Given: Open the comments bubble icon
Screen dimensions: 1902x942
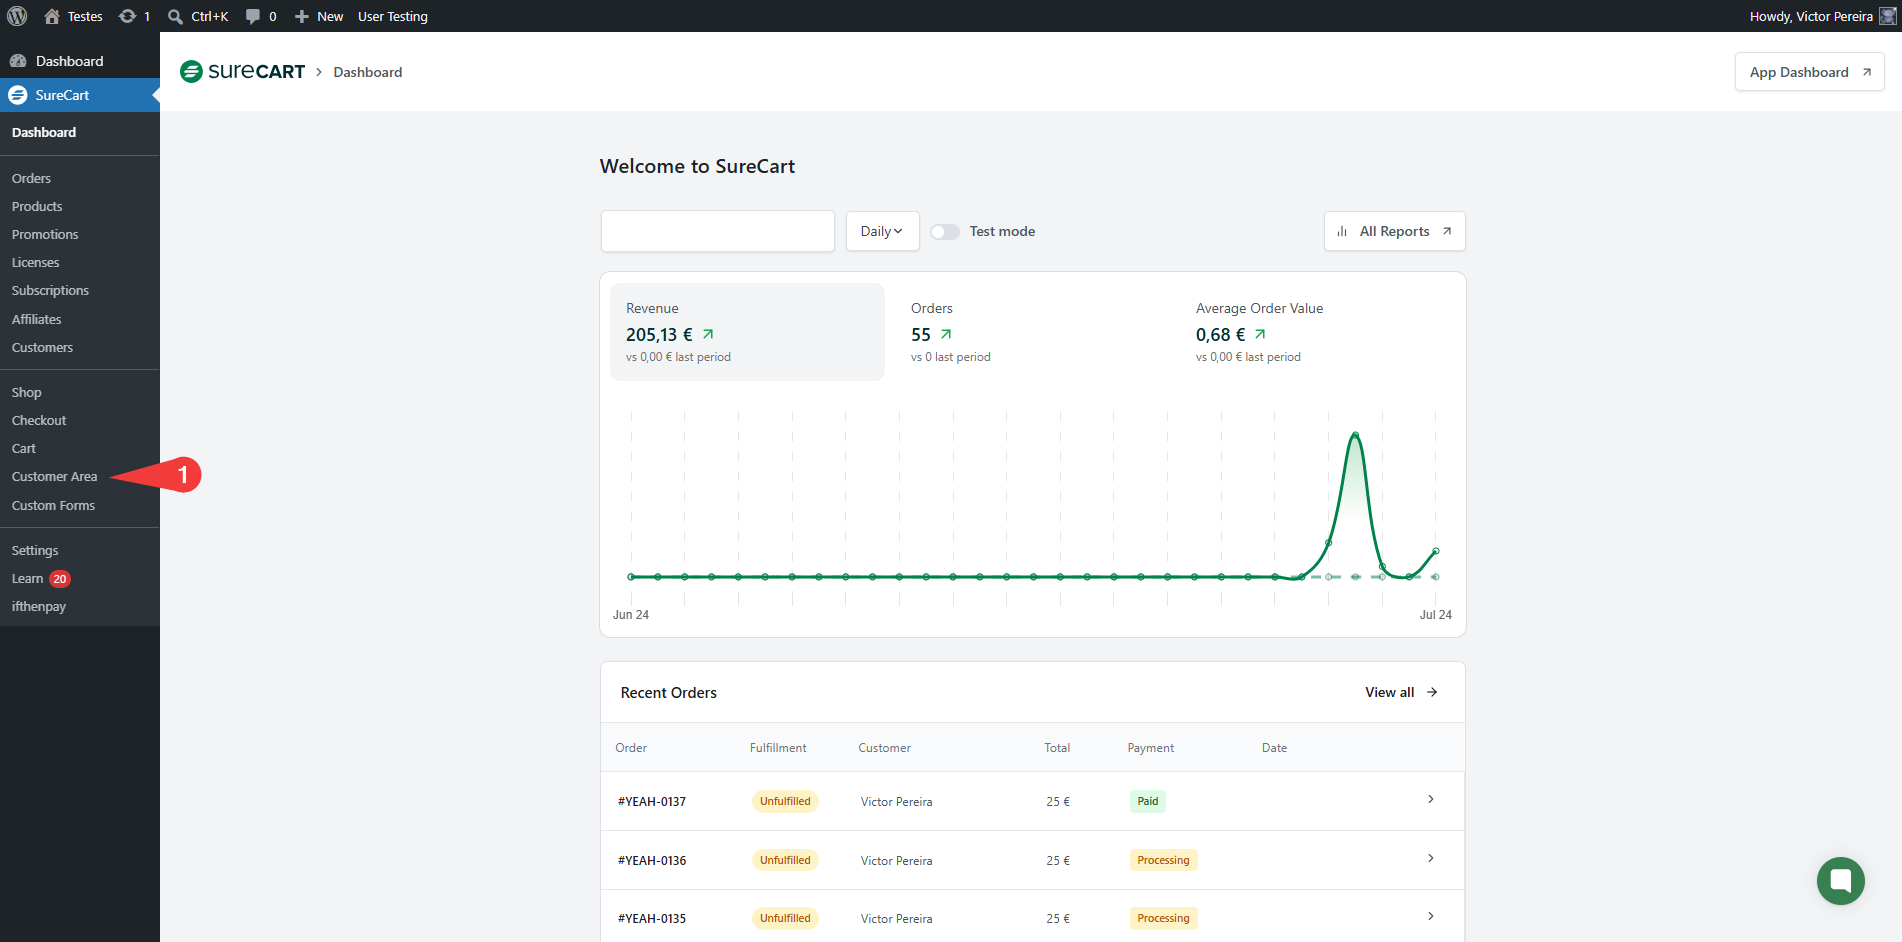Looking at the screenshot, I should [253, 16].
